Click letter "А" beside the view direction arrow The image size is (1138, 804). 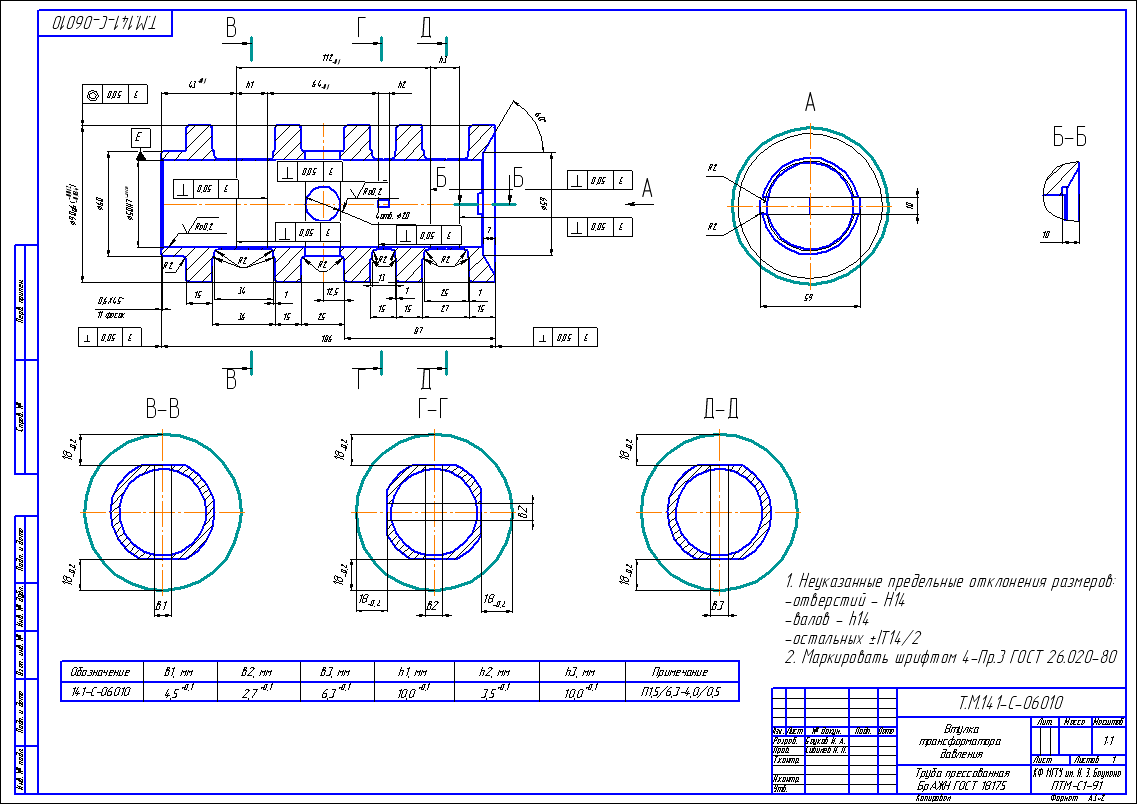(647, 189)
